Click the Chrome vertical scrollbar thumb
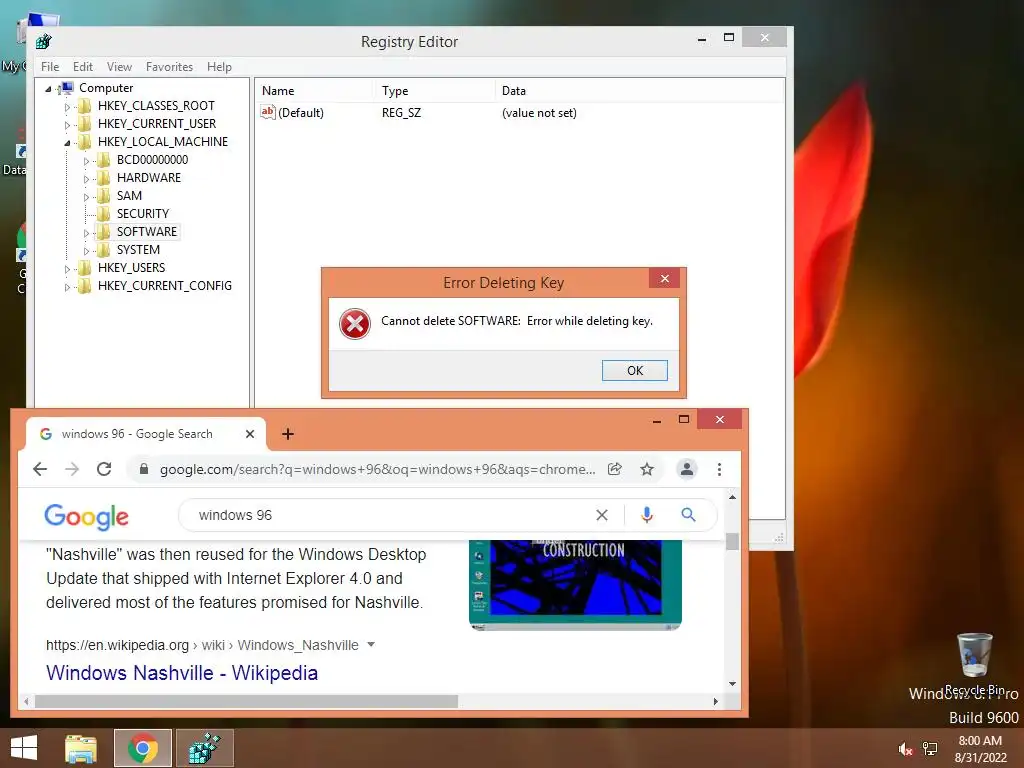The image size is (1024, 768). point(732,541)
